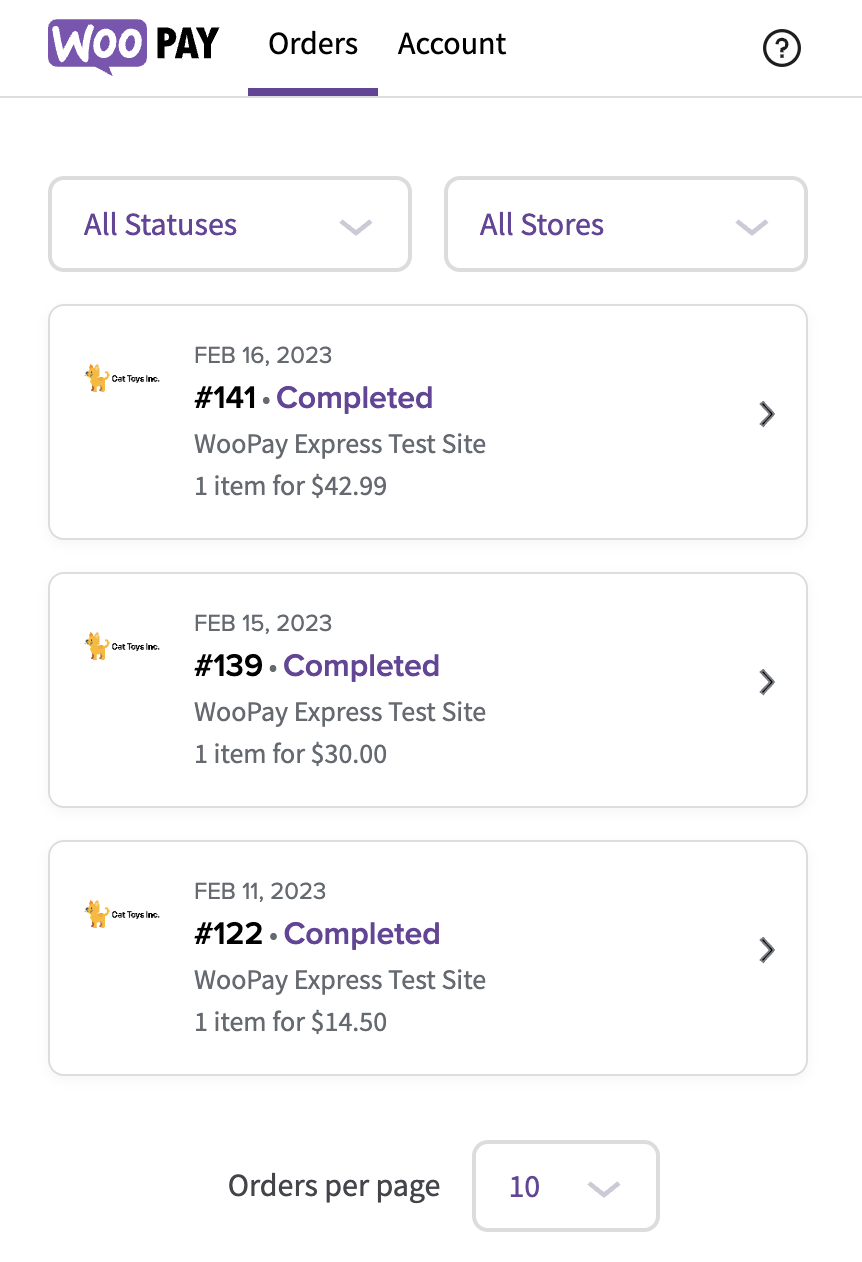Open order #139 using its right chevron
Screen dimensions: 862x1262
767,682
